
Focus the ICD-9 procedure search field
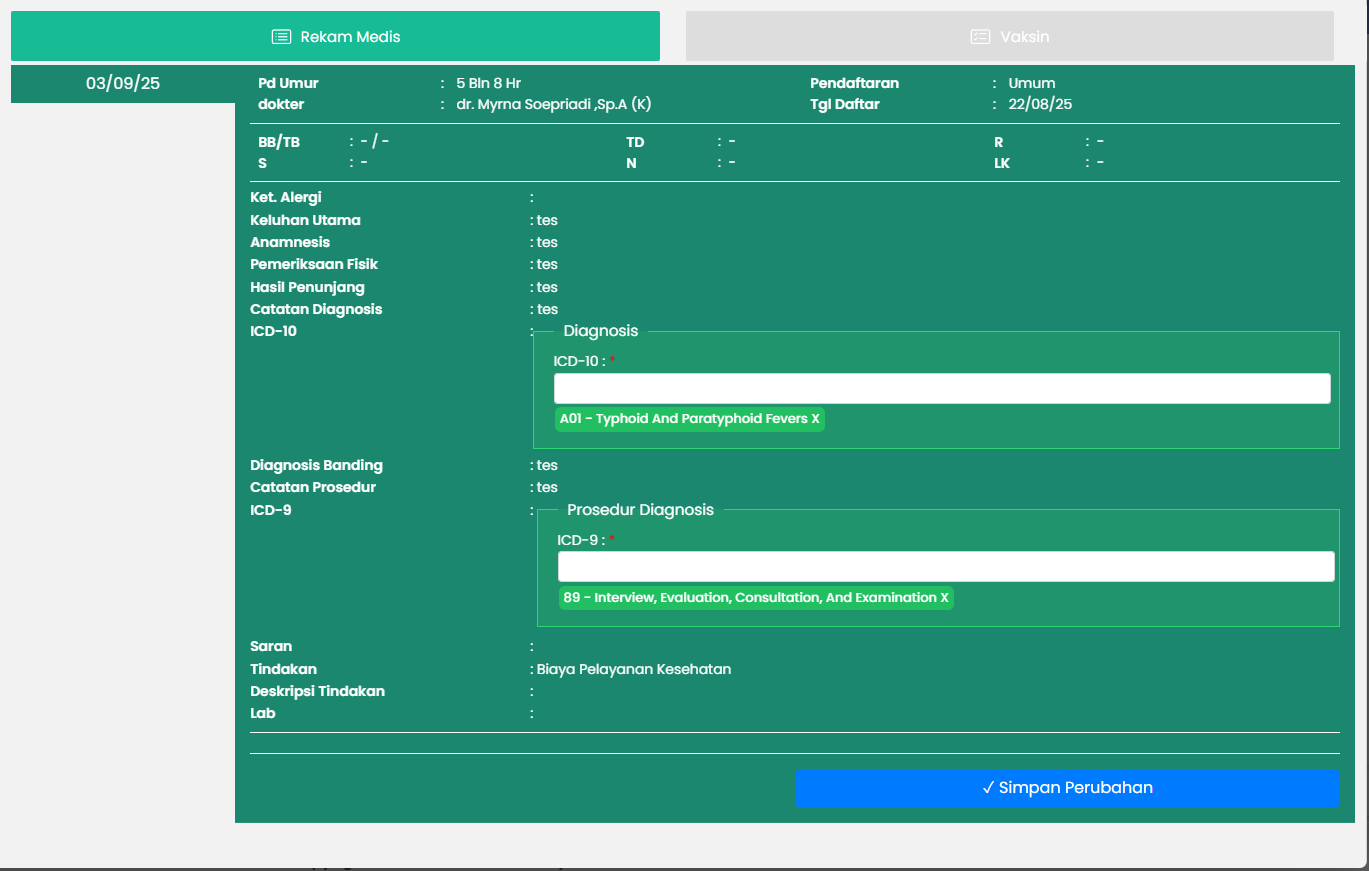945,567
